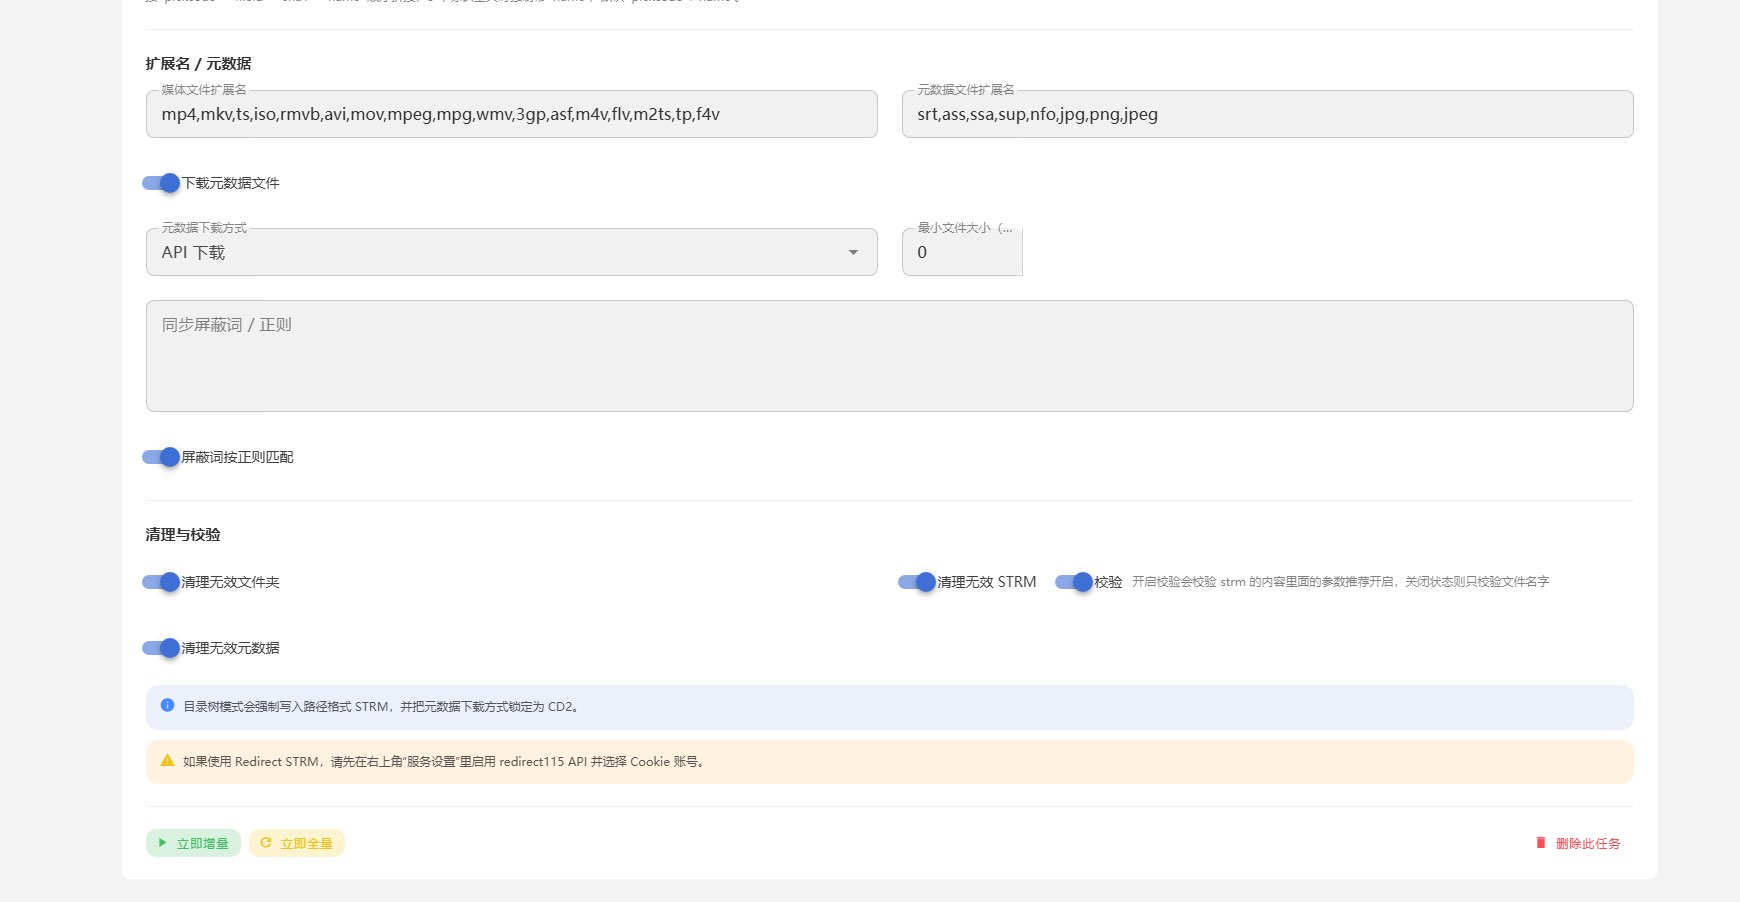Click the 元数据文件扩展名 input field
Viewport: 1740px width, 902px height.
click(1268, 114)
